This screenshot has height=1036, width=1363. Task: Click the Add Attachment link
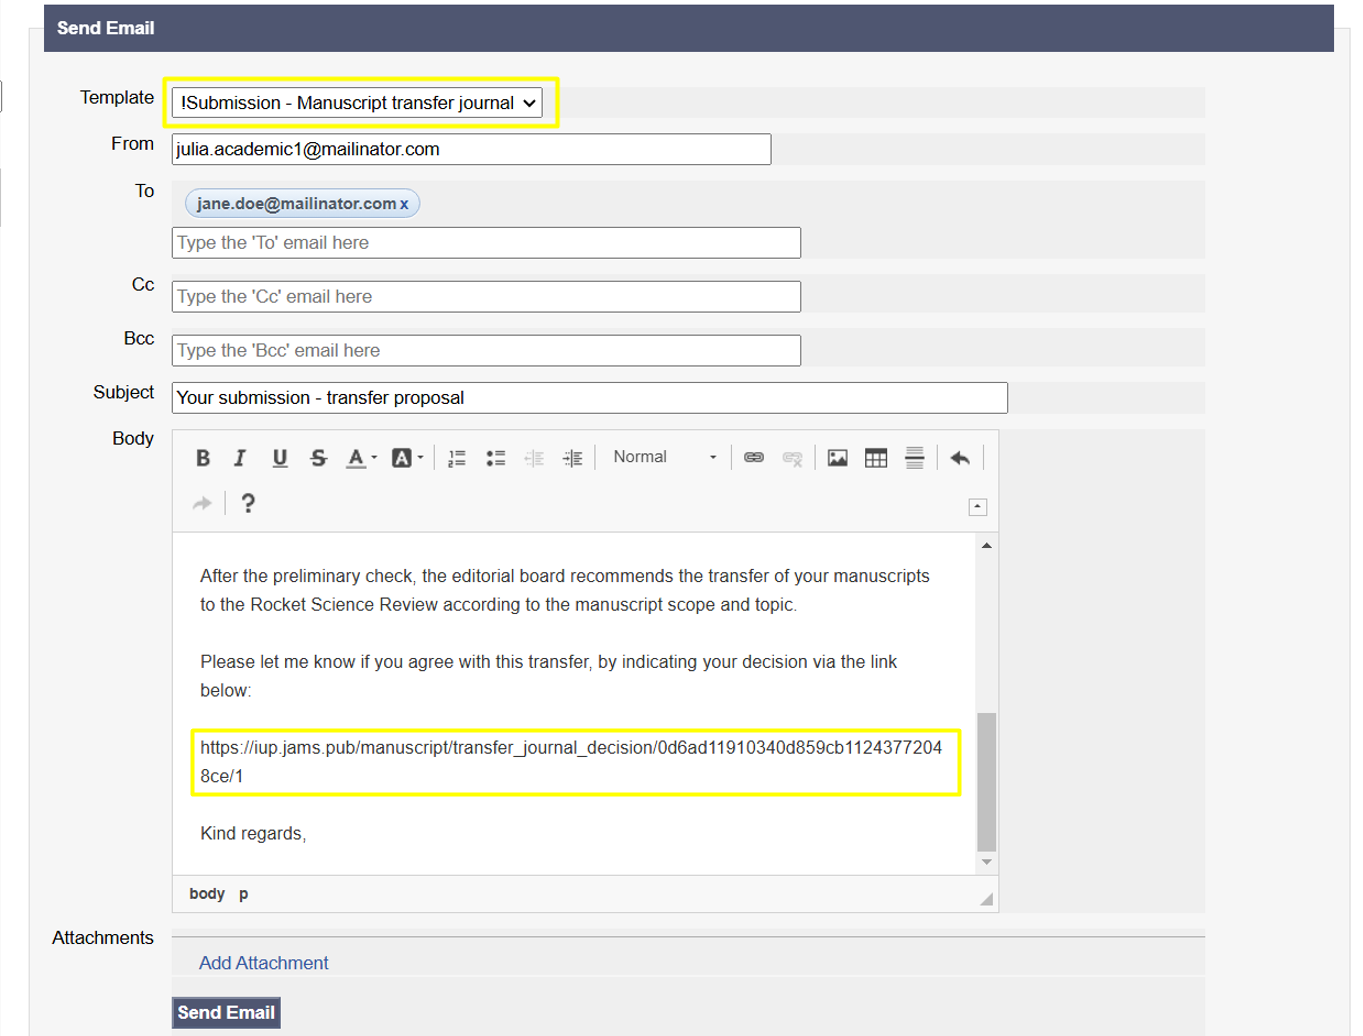[263, 963]
